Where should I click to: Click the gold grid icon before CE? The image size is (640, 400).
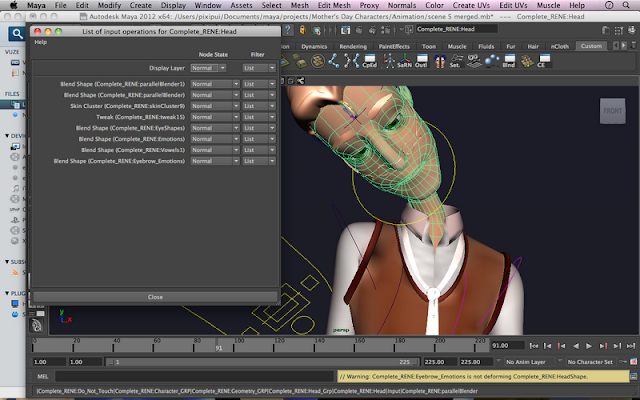pos(527,61)
